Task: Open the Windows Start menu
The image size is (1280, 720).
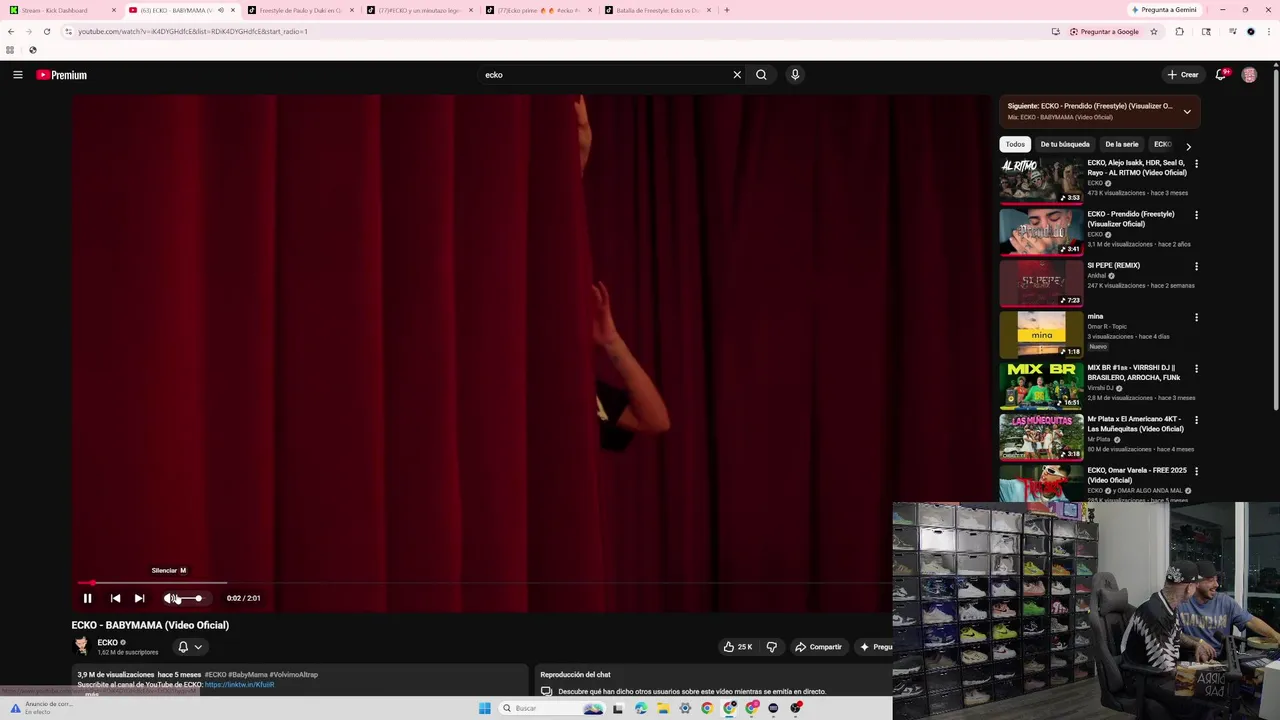Action: point(485,708)
